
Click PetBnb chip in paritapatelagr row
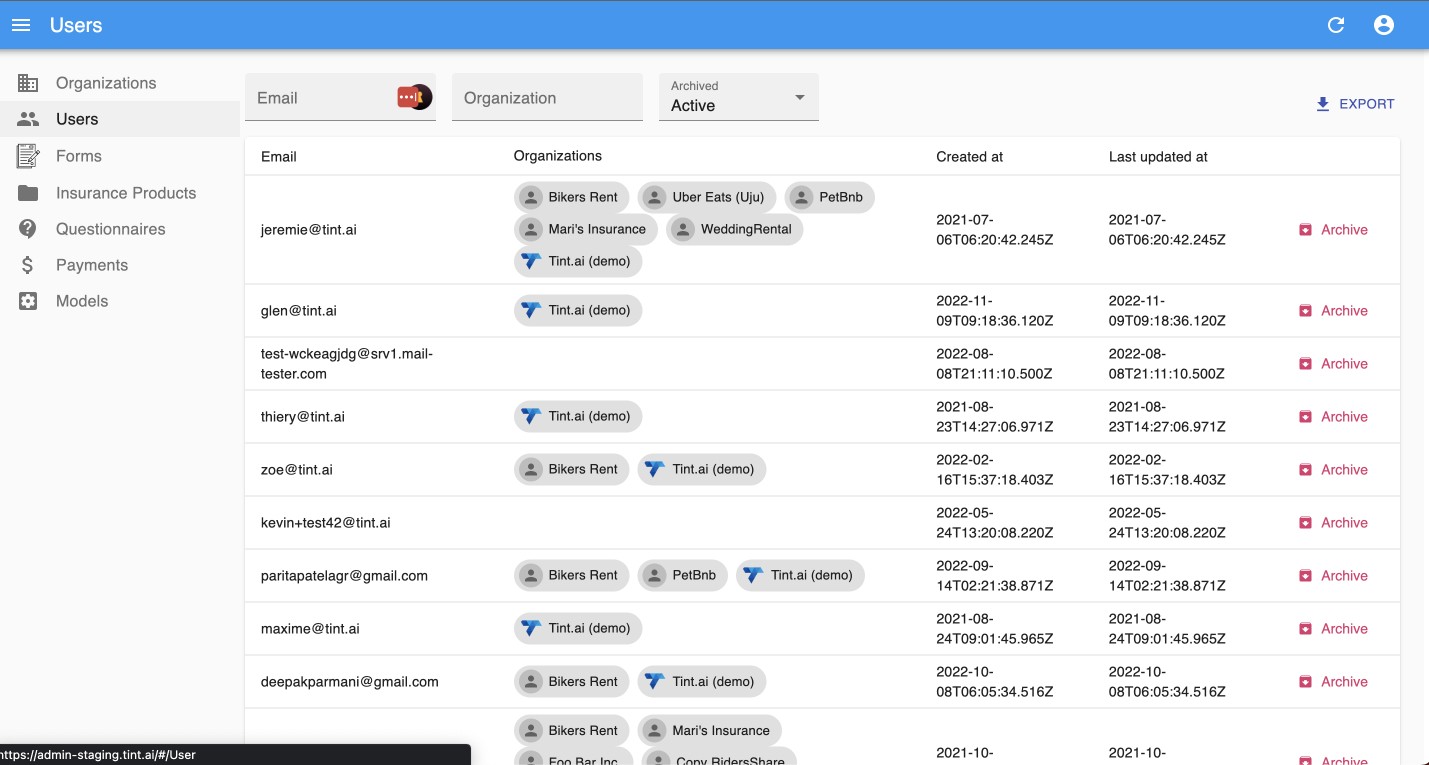[683, 575]
